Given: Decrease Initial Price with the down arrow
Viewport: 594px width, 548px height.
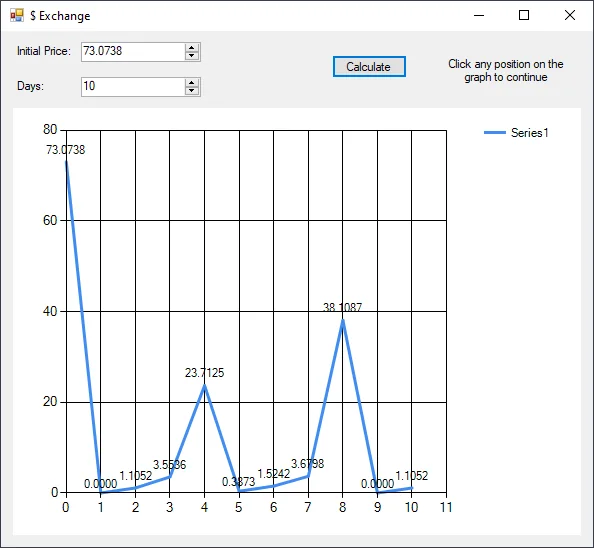Looking at the screenshot, I should point(192,56).
